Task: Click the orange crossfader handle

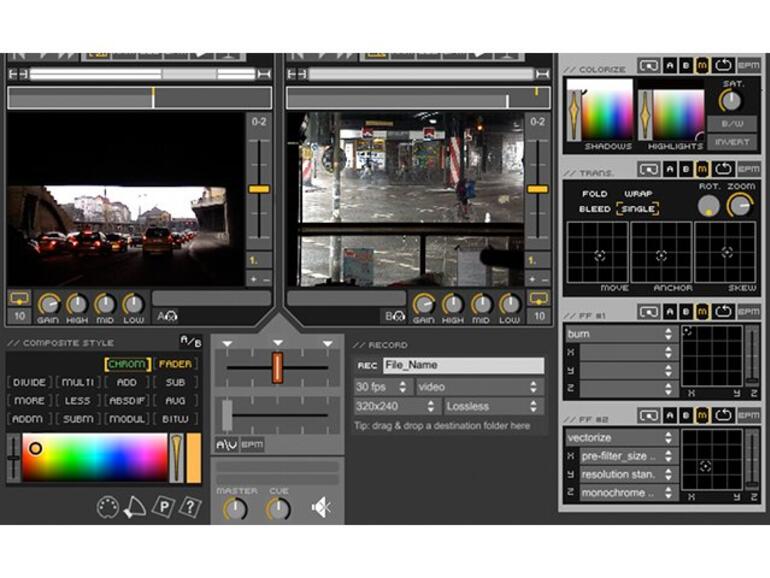Action: click(278, 366)
